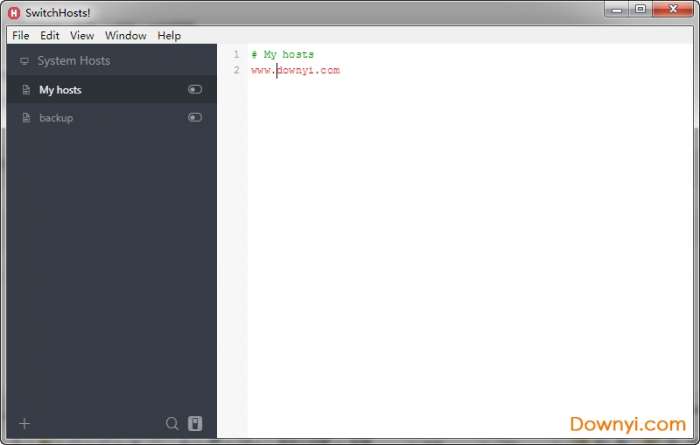This screenshot has width=700, height=445.
Task: Minimize the SwitchHosts! window
Action: (617, 9)
